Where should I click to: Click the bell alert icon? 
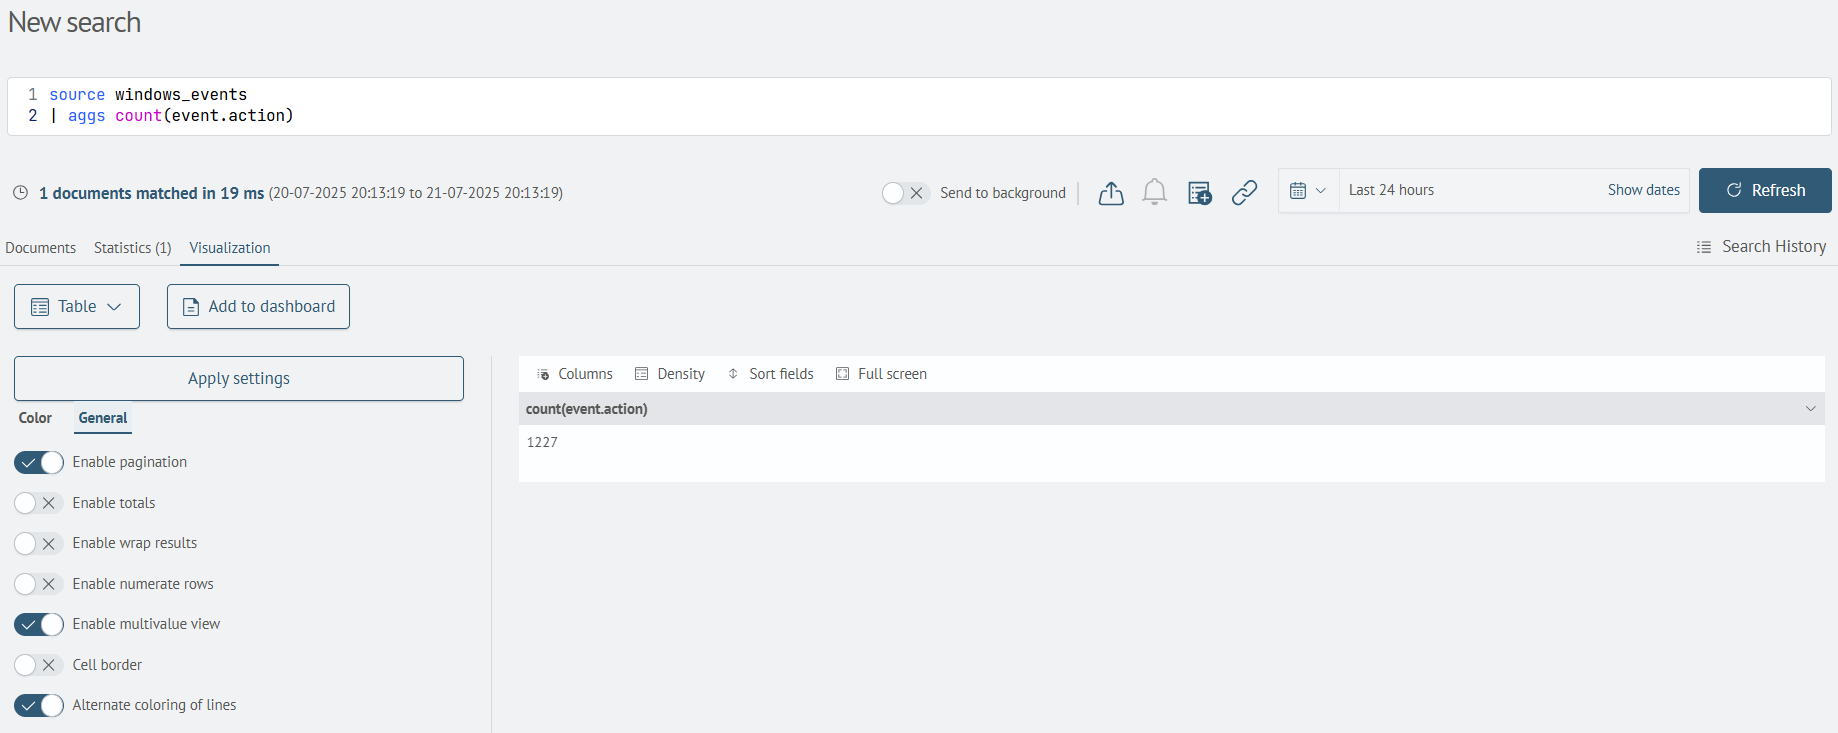click(1155, 192)
